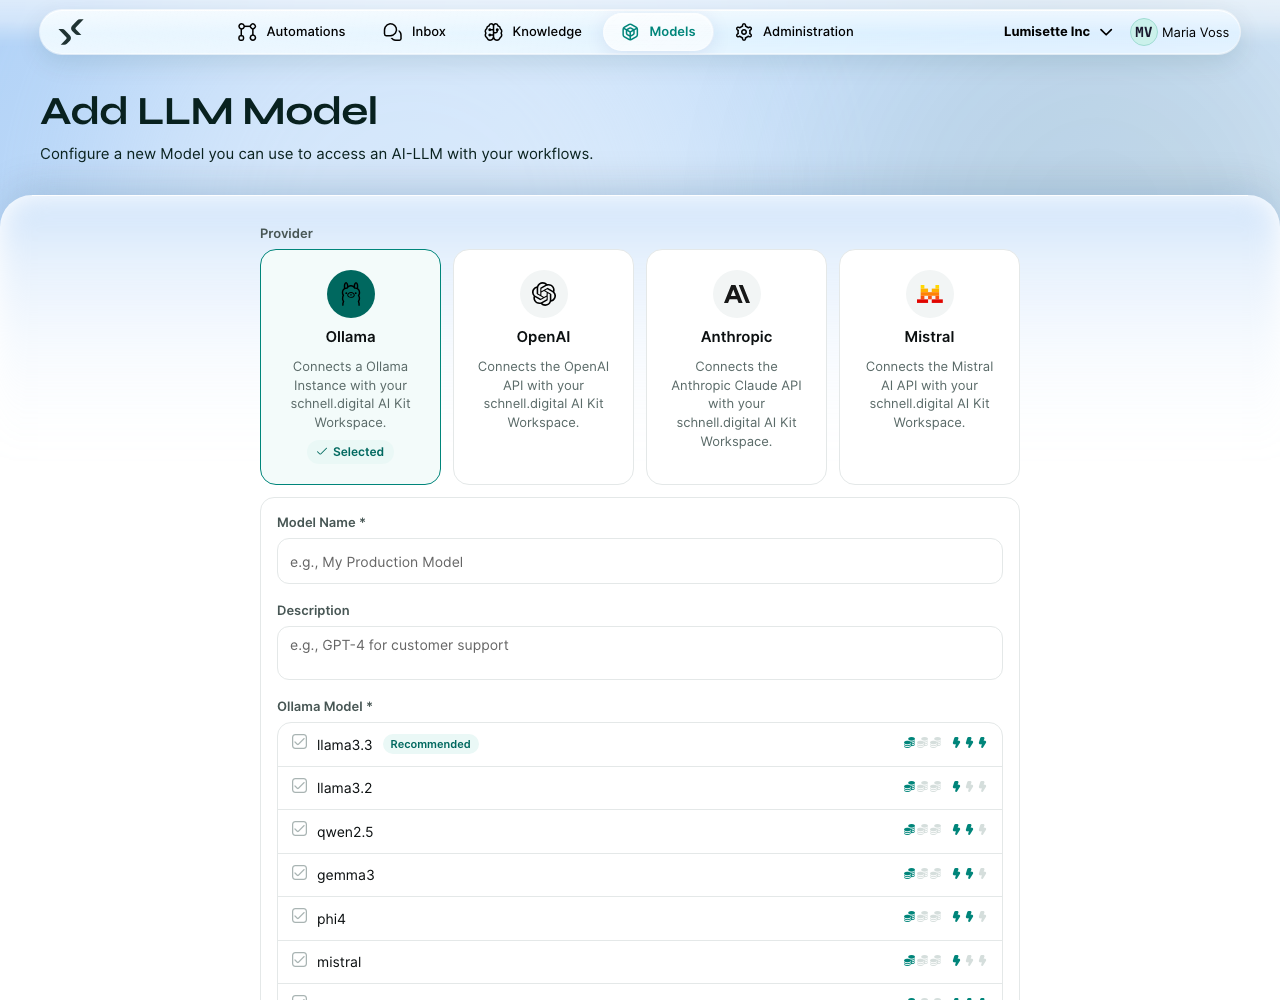Screen dimensions: 1280x1000
Task: Choose the Anthropic provider card
Action: [x=737, y=367]
